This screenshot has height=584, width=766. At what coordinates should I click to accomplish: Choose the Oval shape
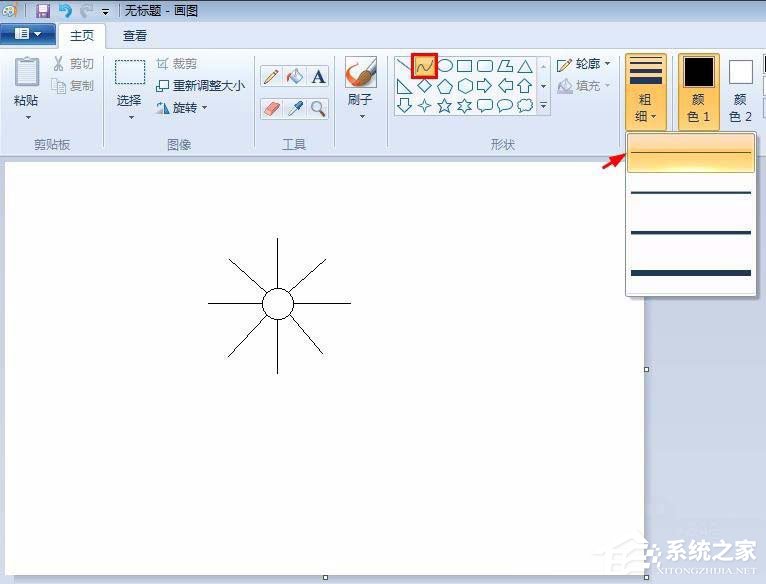pos(445,65)
